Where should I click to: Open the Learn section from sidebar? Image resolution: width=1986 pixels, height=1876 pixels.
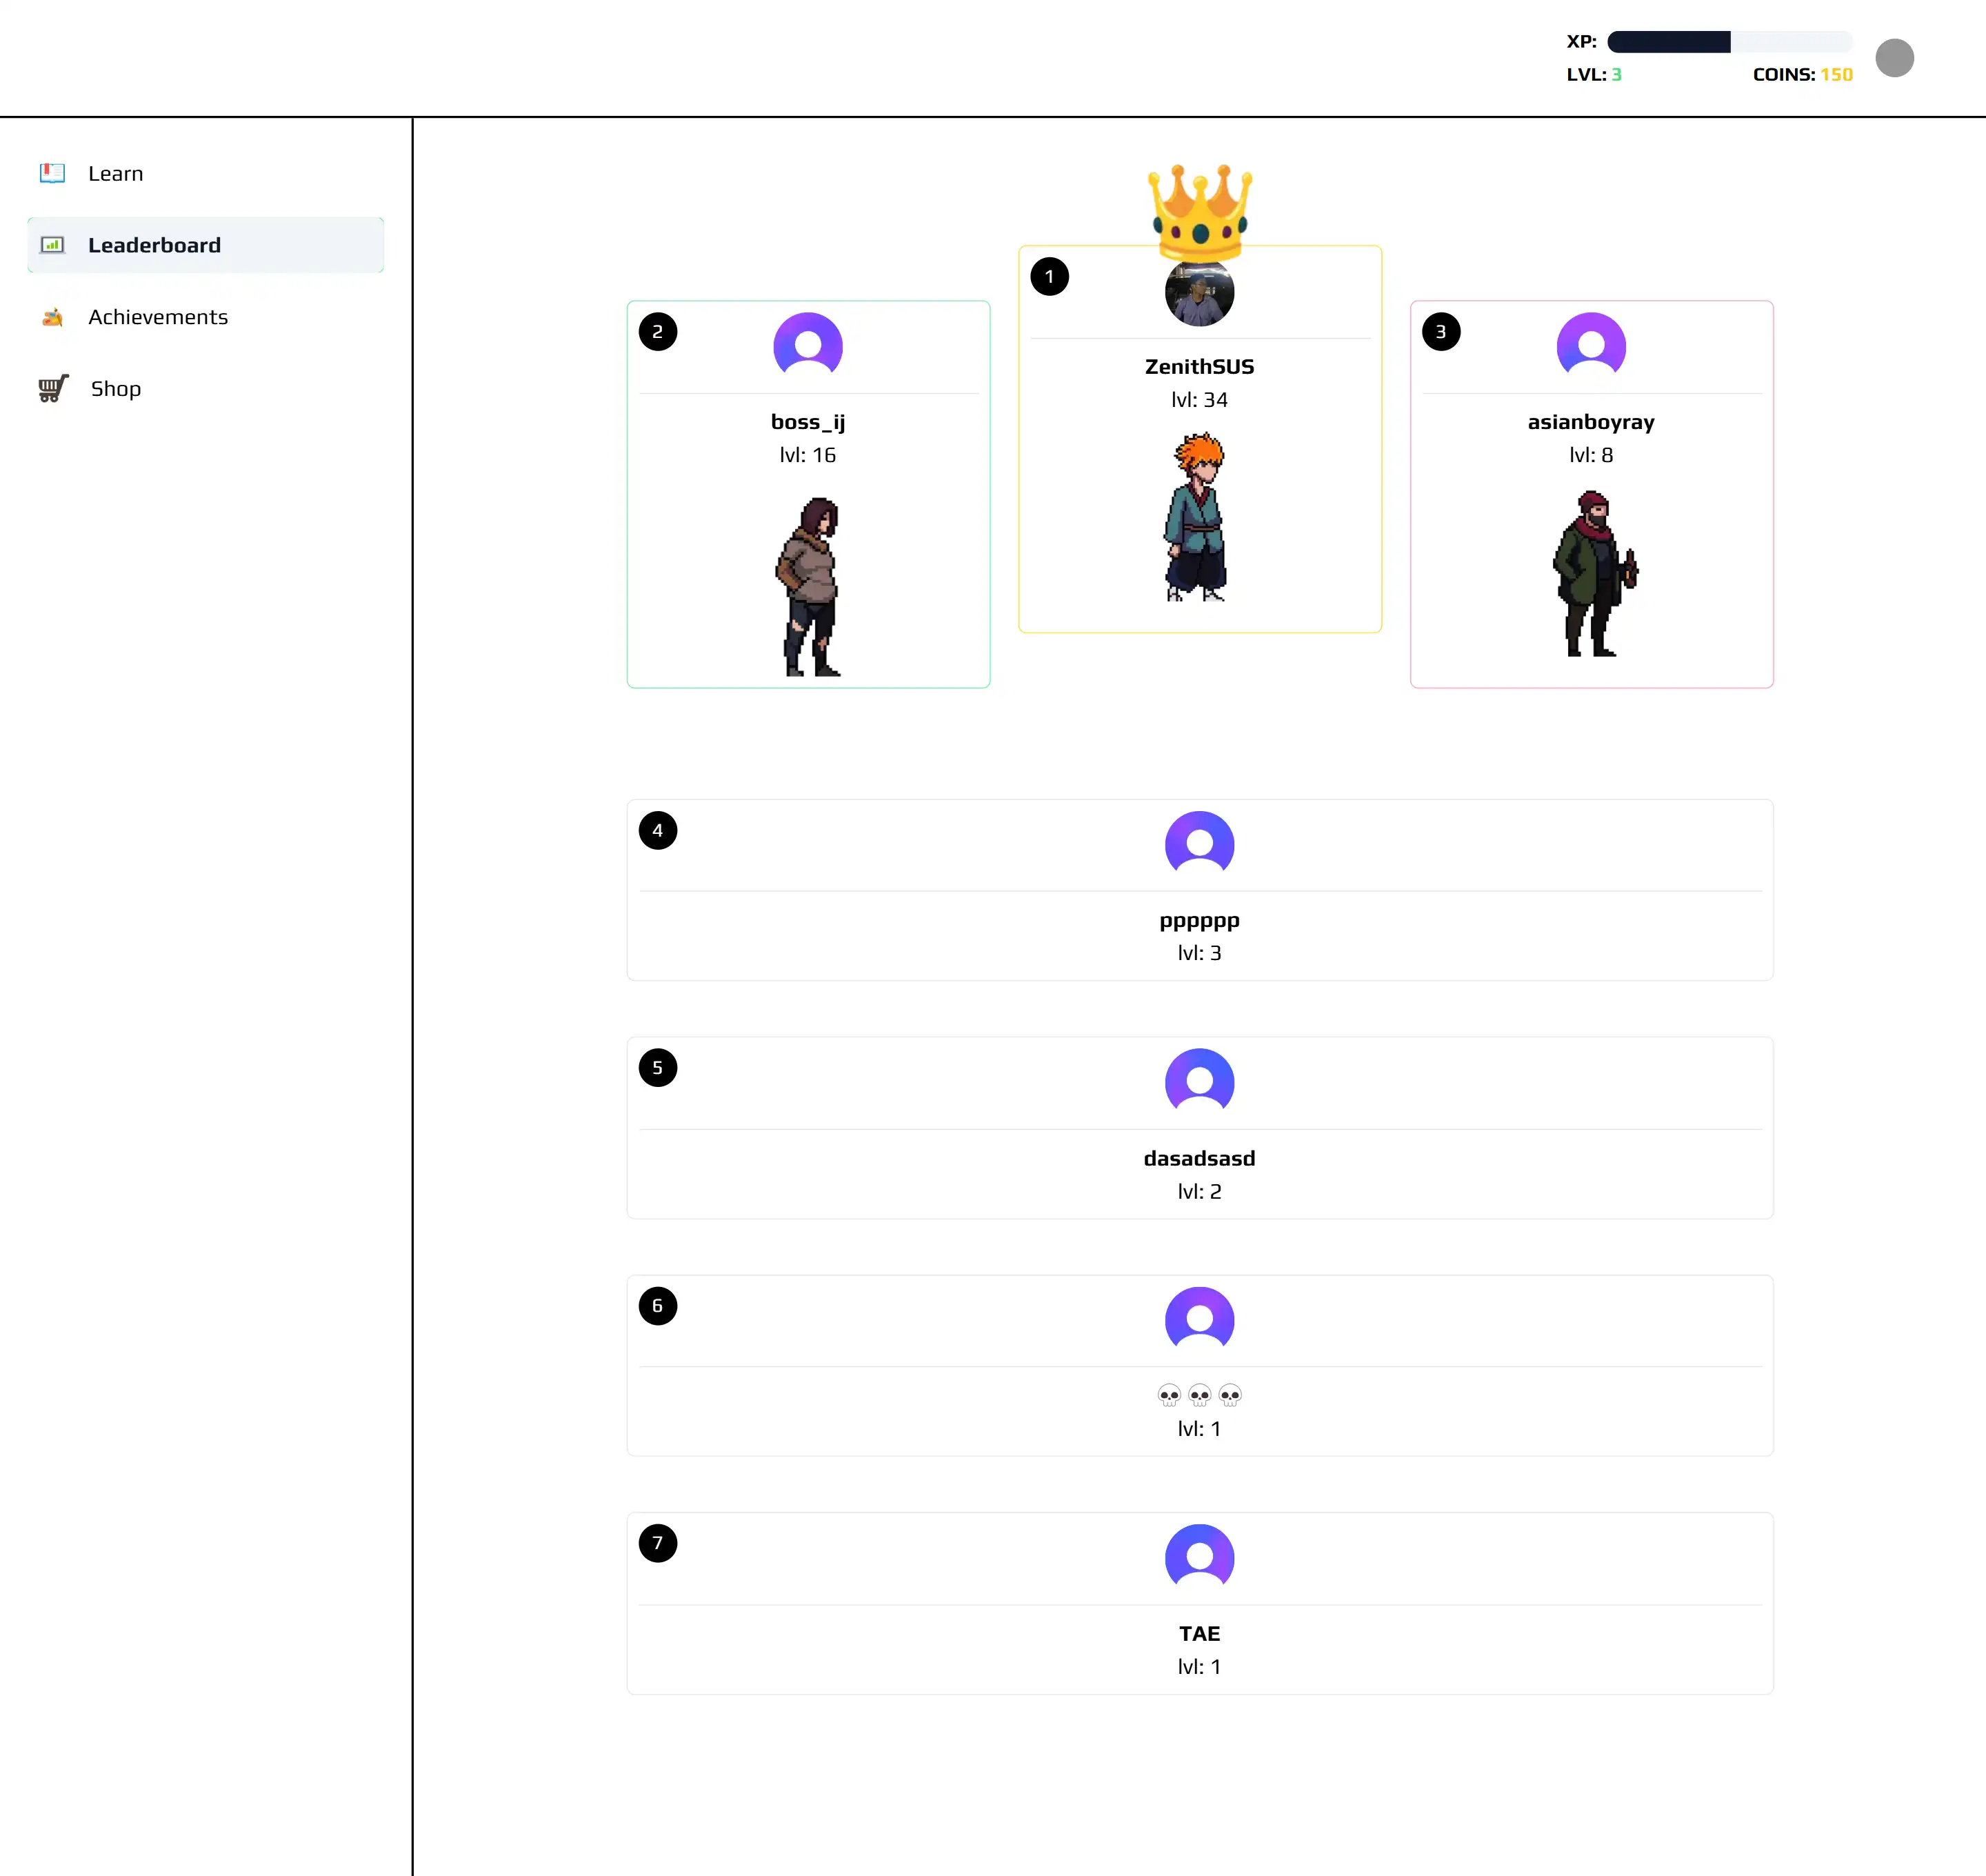click(115, 172)
